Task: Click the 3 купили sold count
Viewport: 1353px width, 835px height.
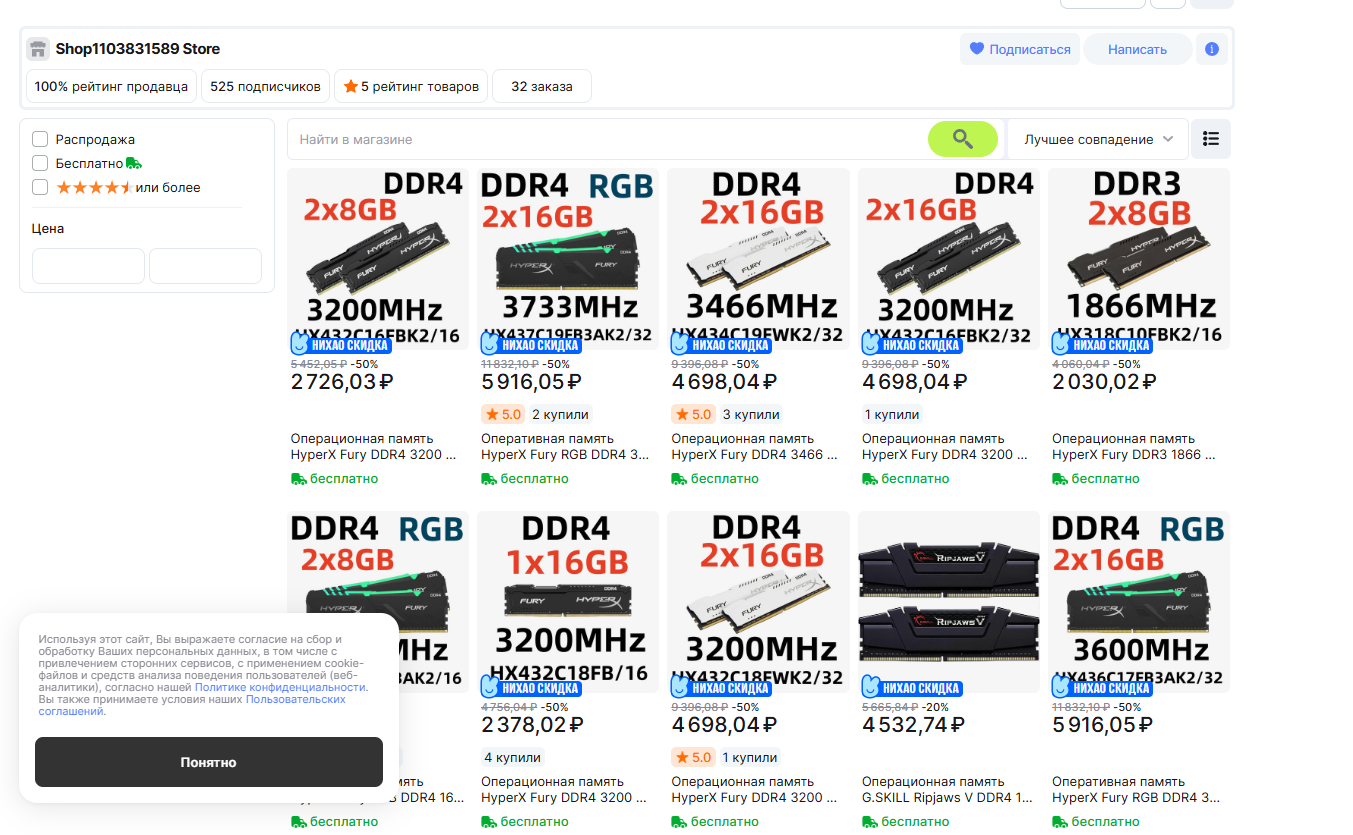Action: pos(750,414)
